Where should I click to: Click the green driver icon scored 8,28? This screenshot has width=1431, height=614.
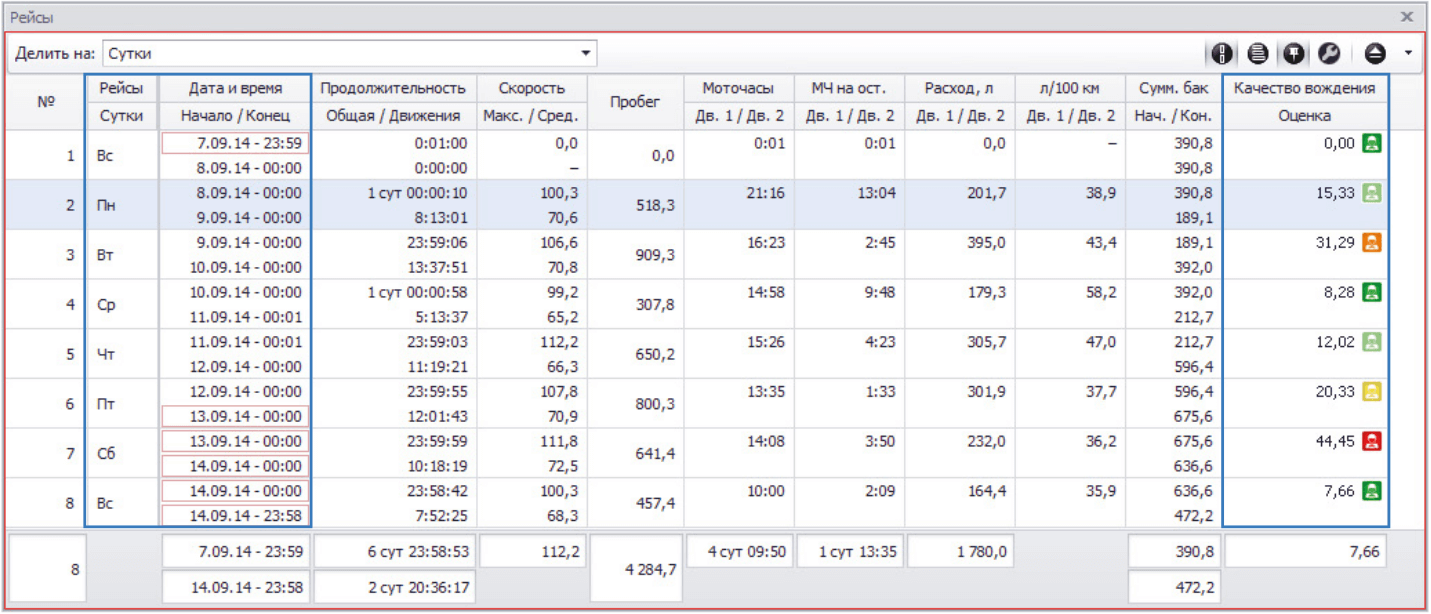pyautogui.click(x=1372, y=292)
